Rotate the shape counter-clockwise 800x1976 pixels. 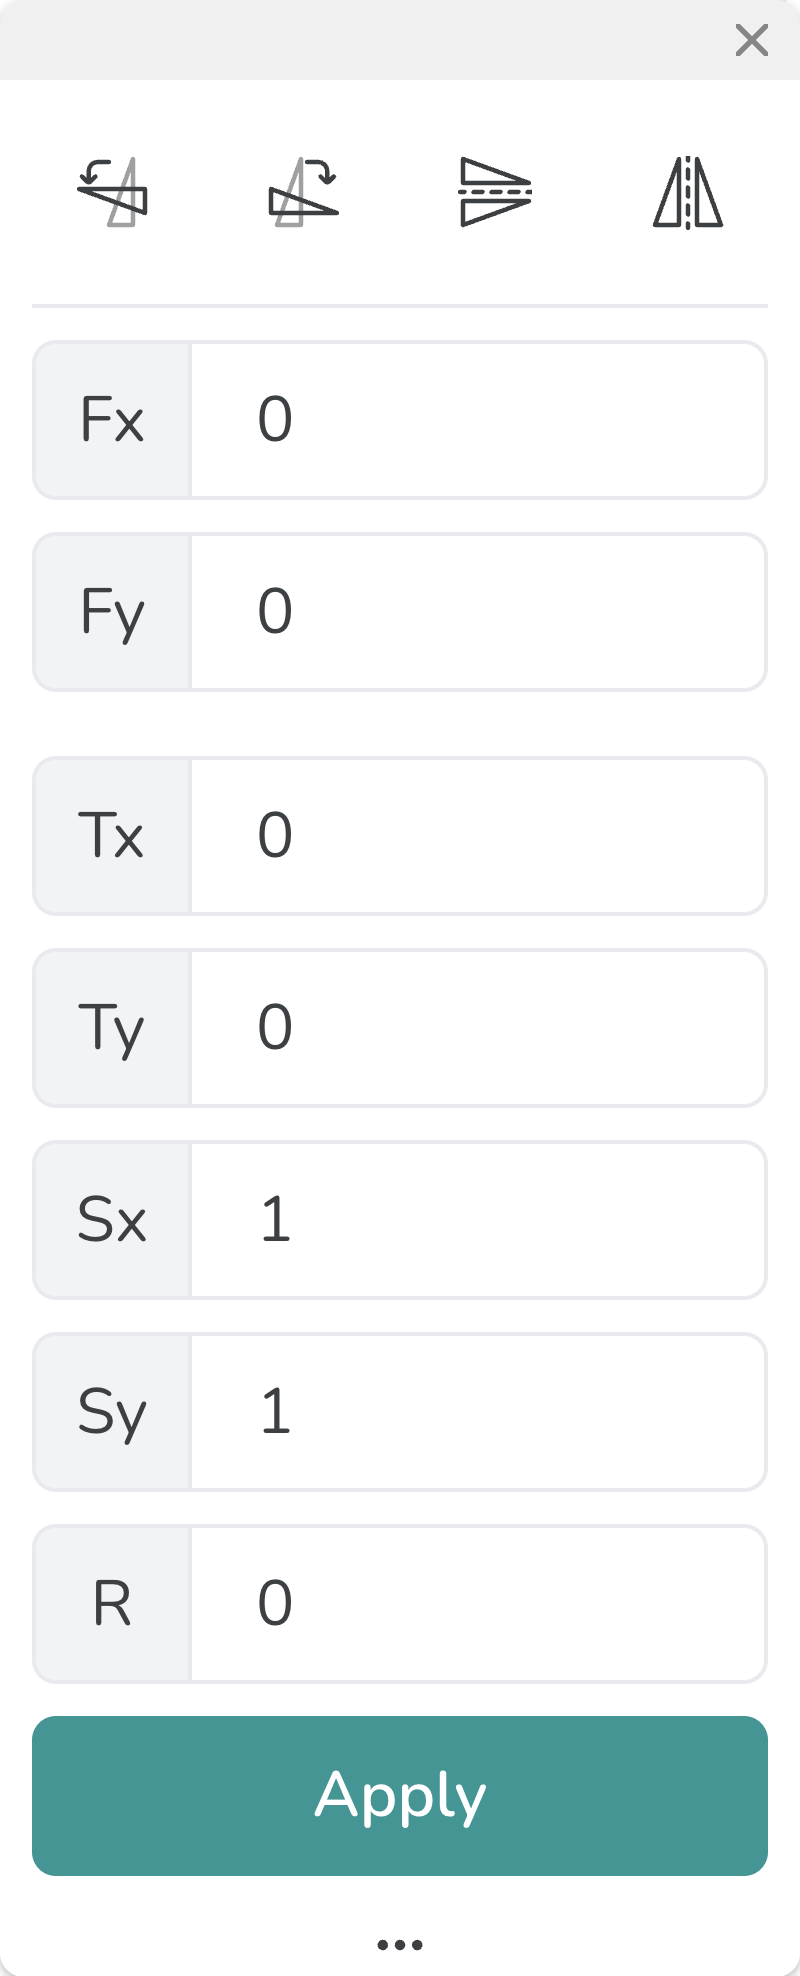click(112, 192)
